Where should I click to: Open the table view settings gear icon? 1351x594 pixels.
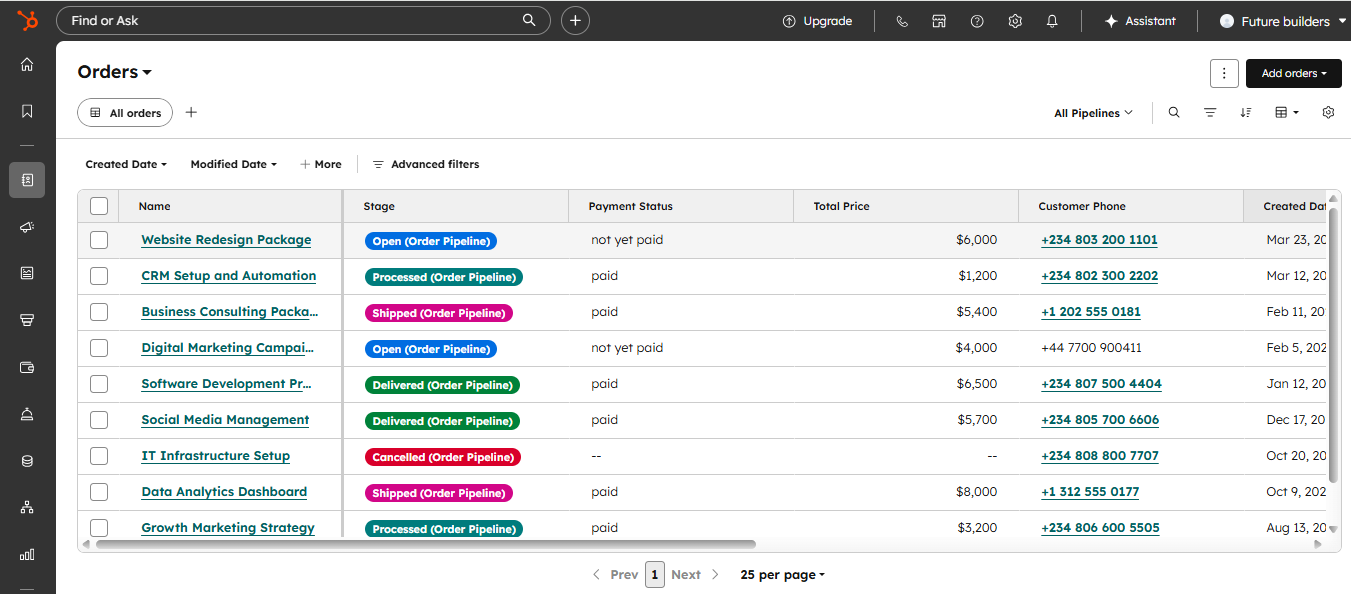1328,113
